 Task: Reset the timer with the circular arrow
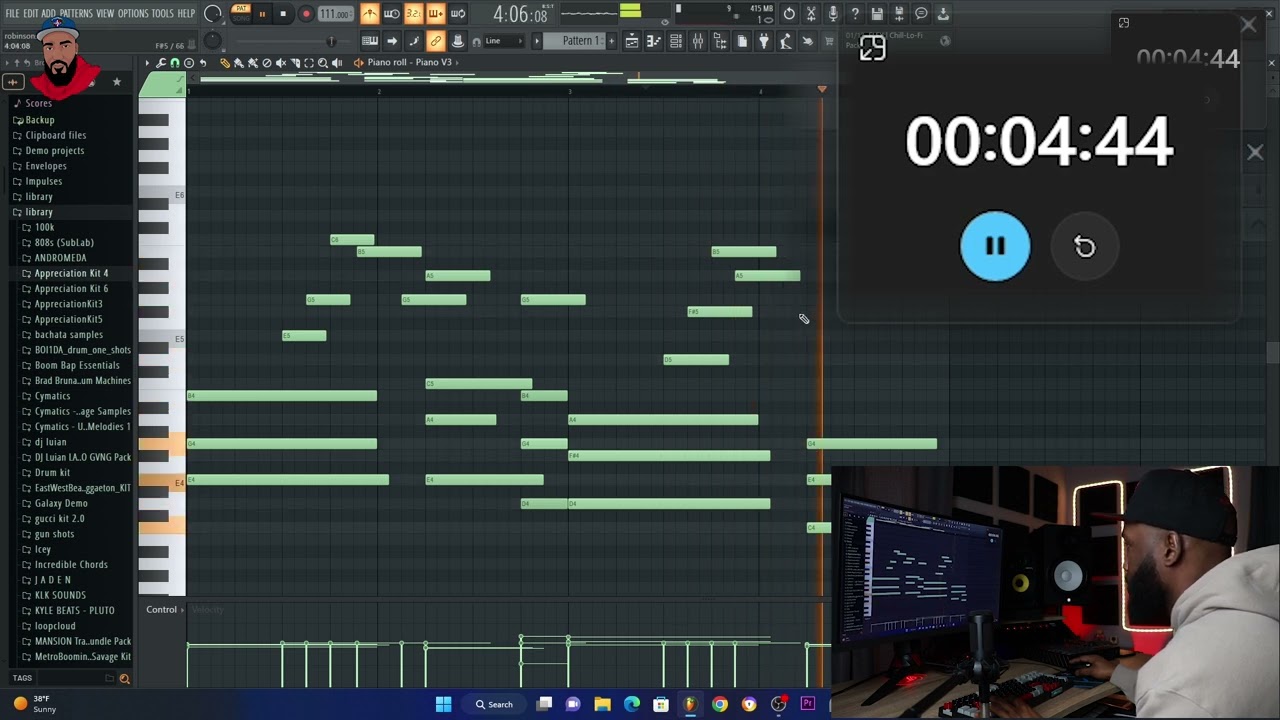coord(1085,247)
